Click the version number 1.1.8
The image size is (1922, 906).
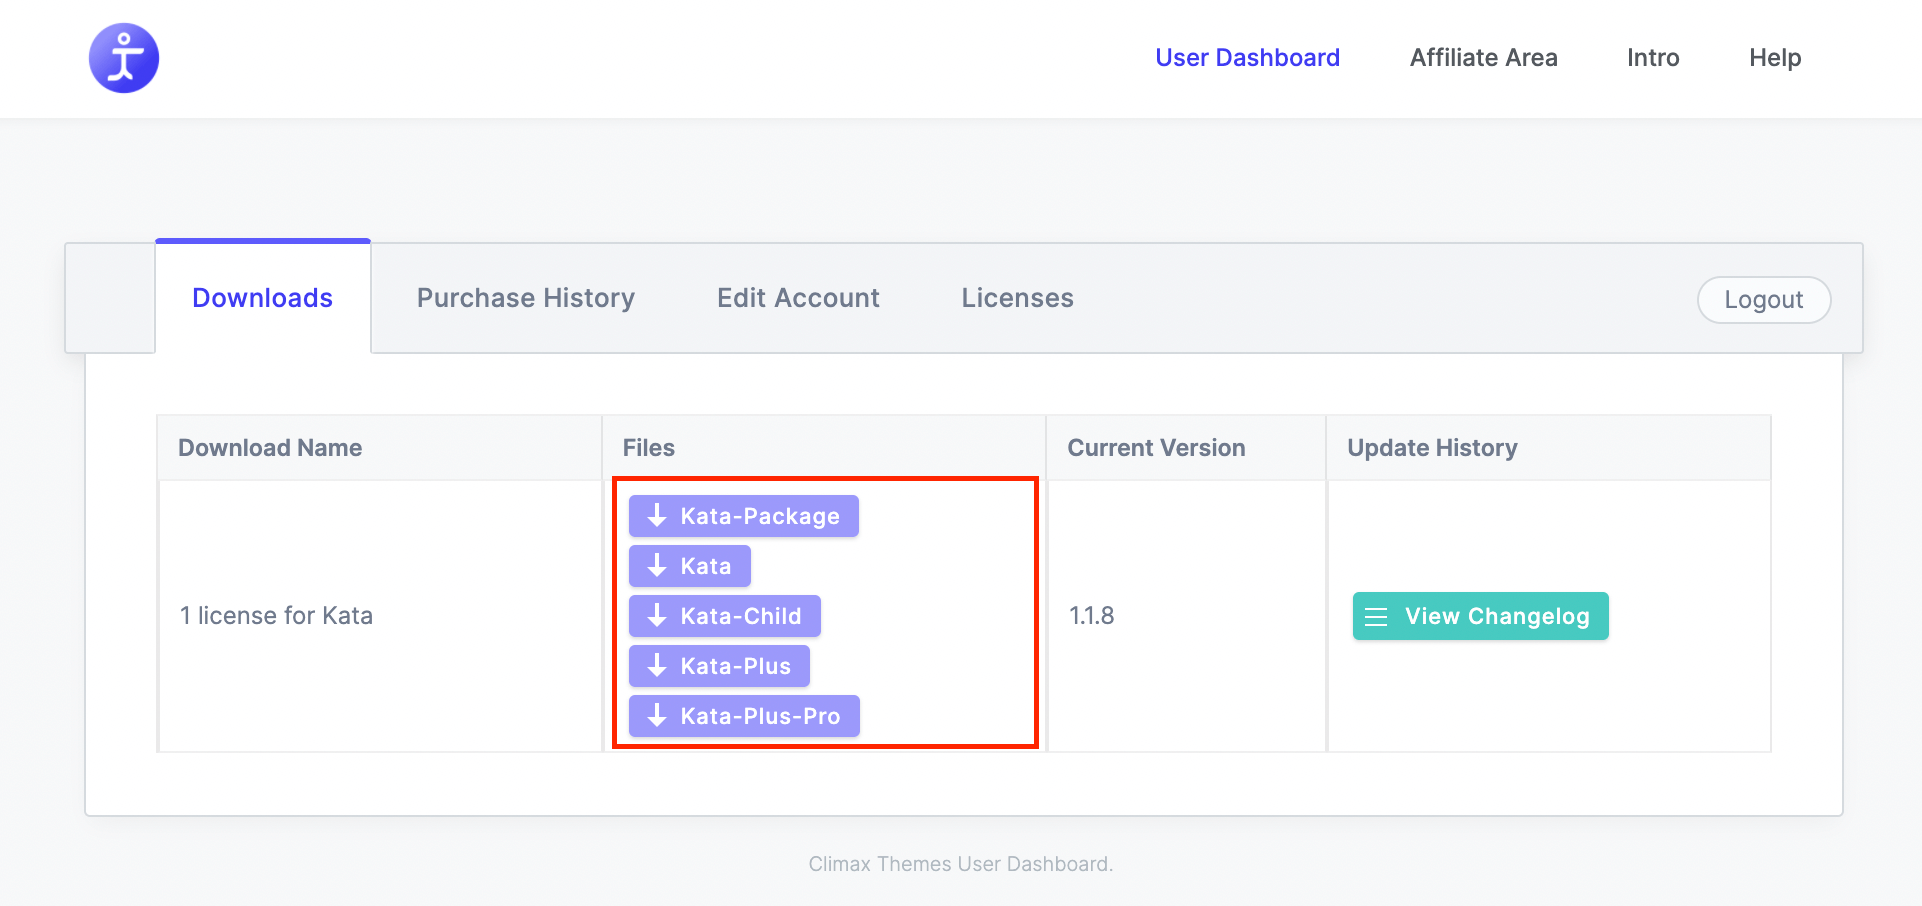[x=1092, y=616]
